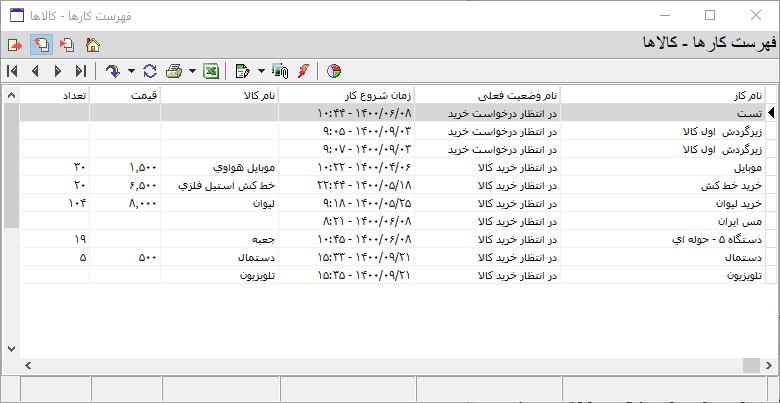Click the زمان شروع کار column header
Image resolution: width=780 pixels, height=403 pixels.
pyautogui.click(x=345, y=95)
